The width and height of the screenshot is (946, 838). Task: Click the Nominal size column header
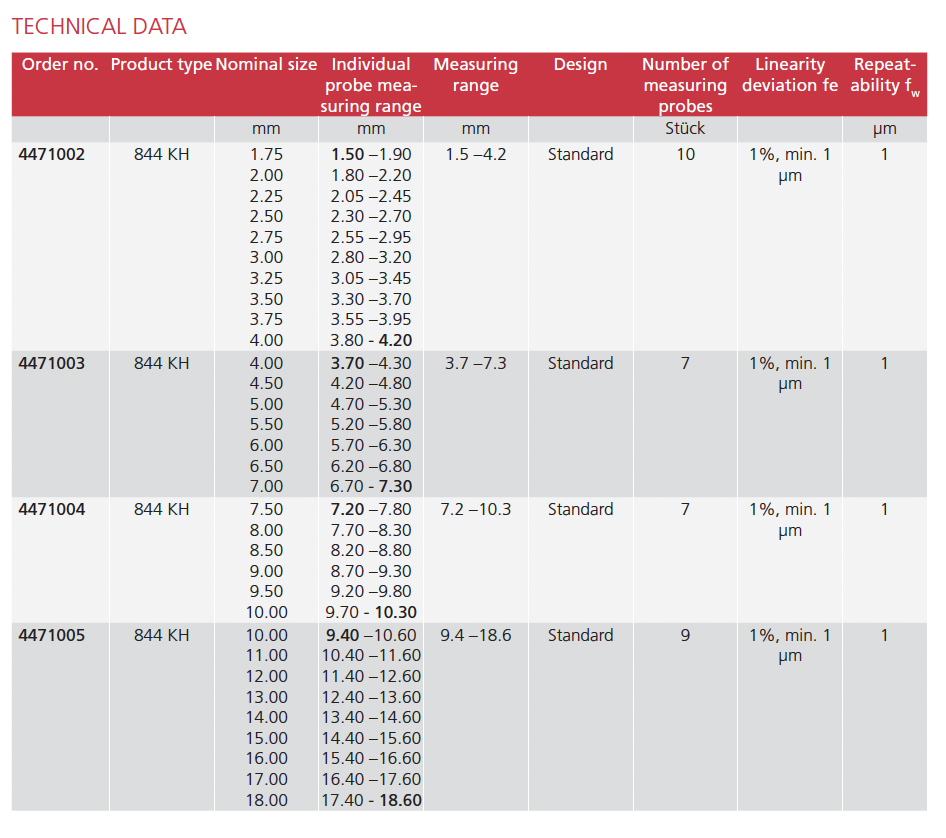[x=266, y=65]
